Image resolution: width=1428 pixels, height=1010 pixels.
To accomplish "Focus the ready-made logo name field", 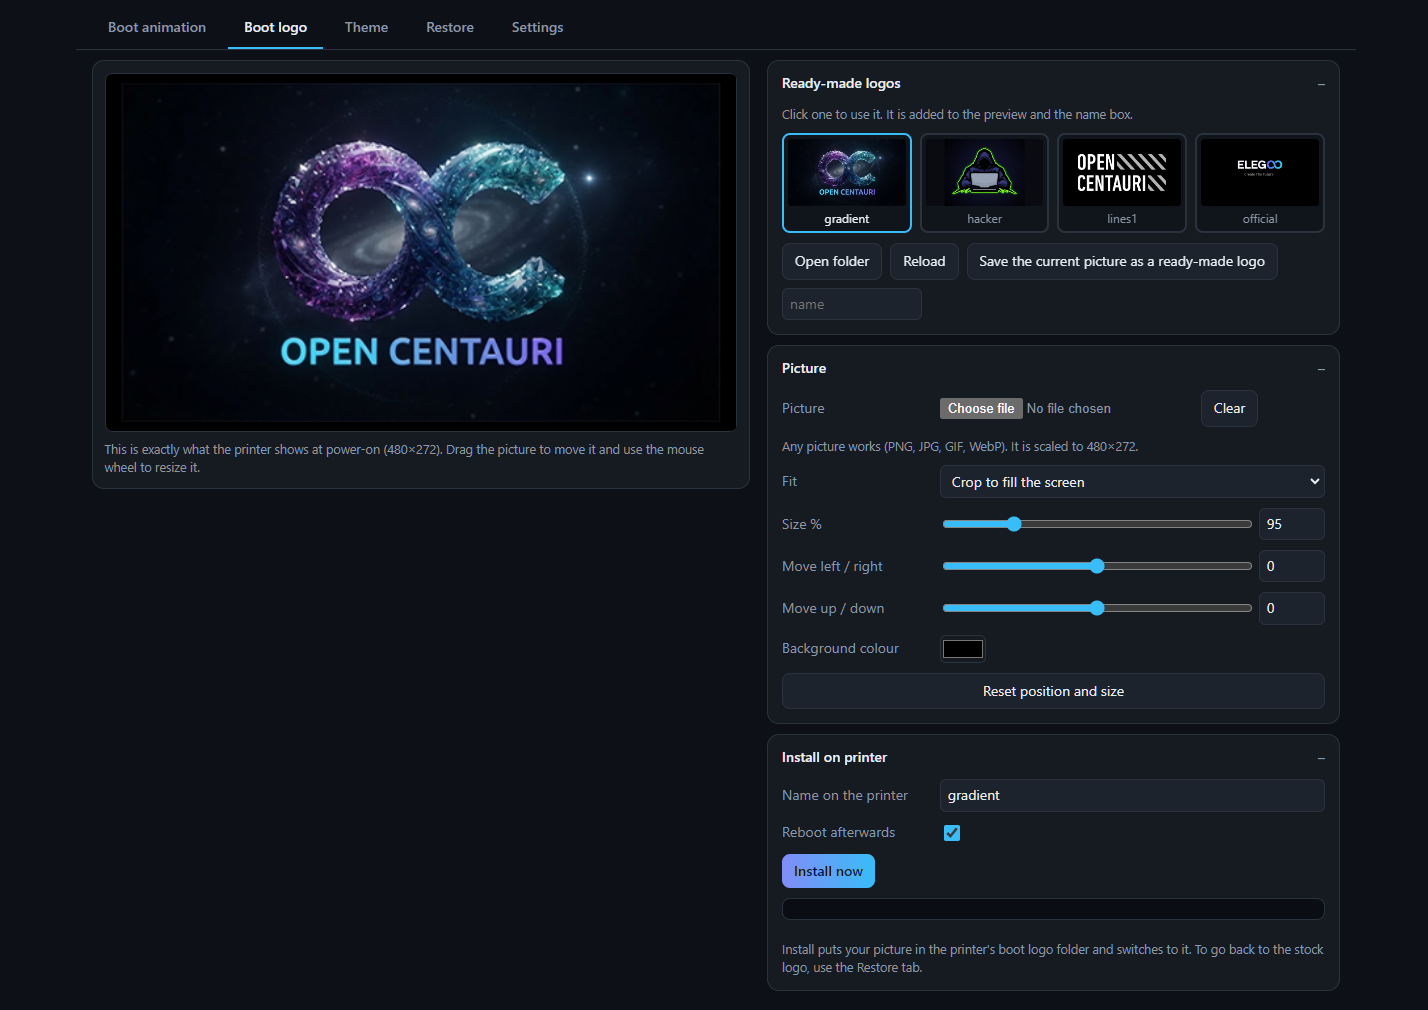I will click(x=852, y=304).
